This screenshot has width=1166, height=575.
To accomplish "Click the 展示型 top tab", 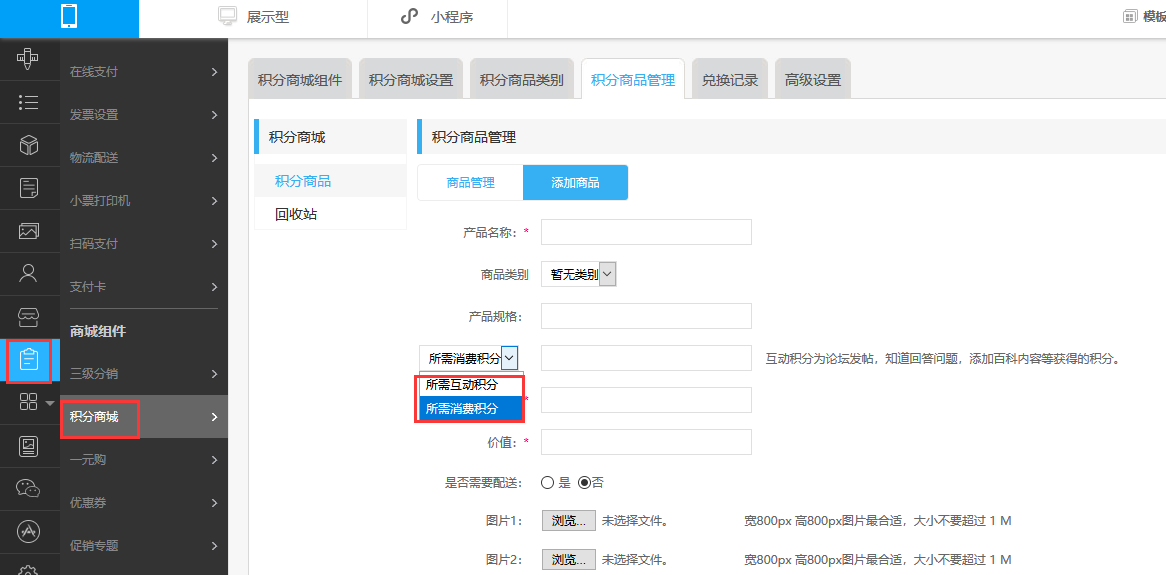I will tap(253, 18).
